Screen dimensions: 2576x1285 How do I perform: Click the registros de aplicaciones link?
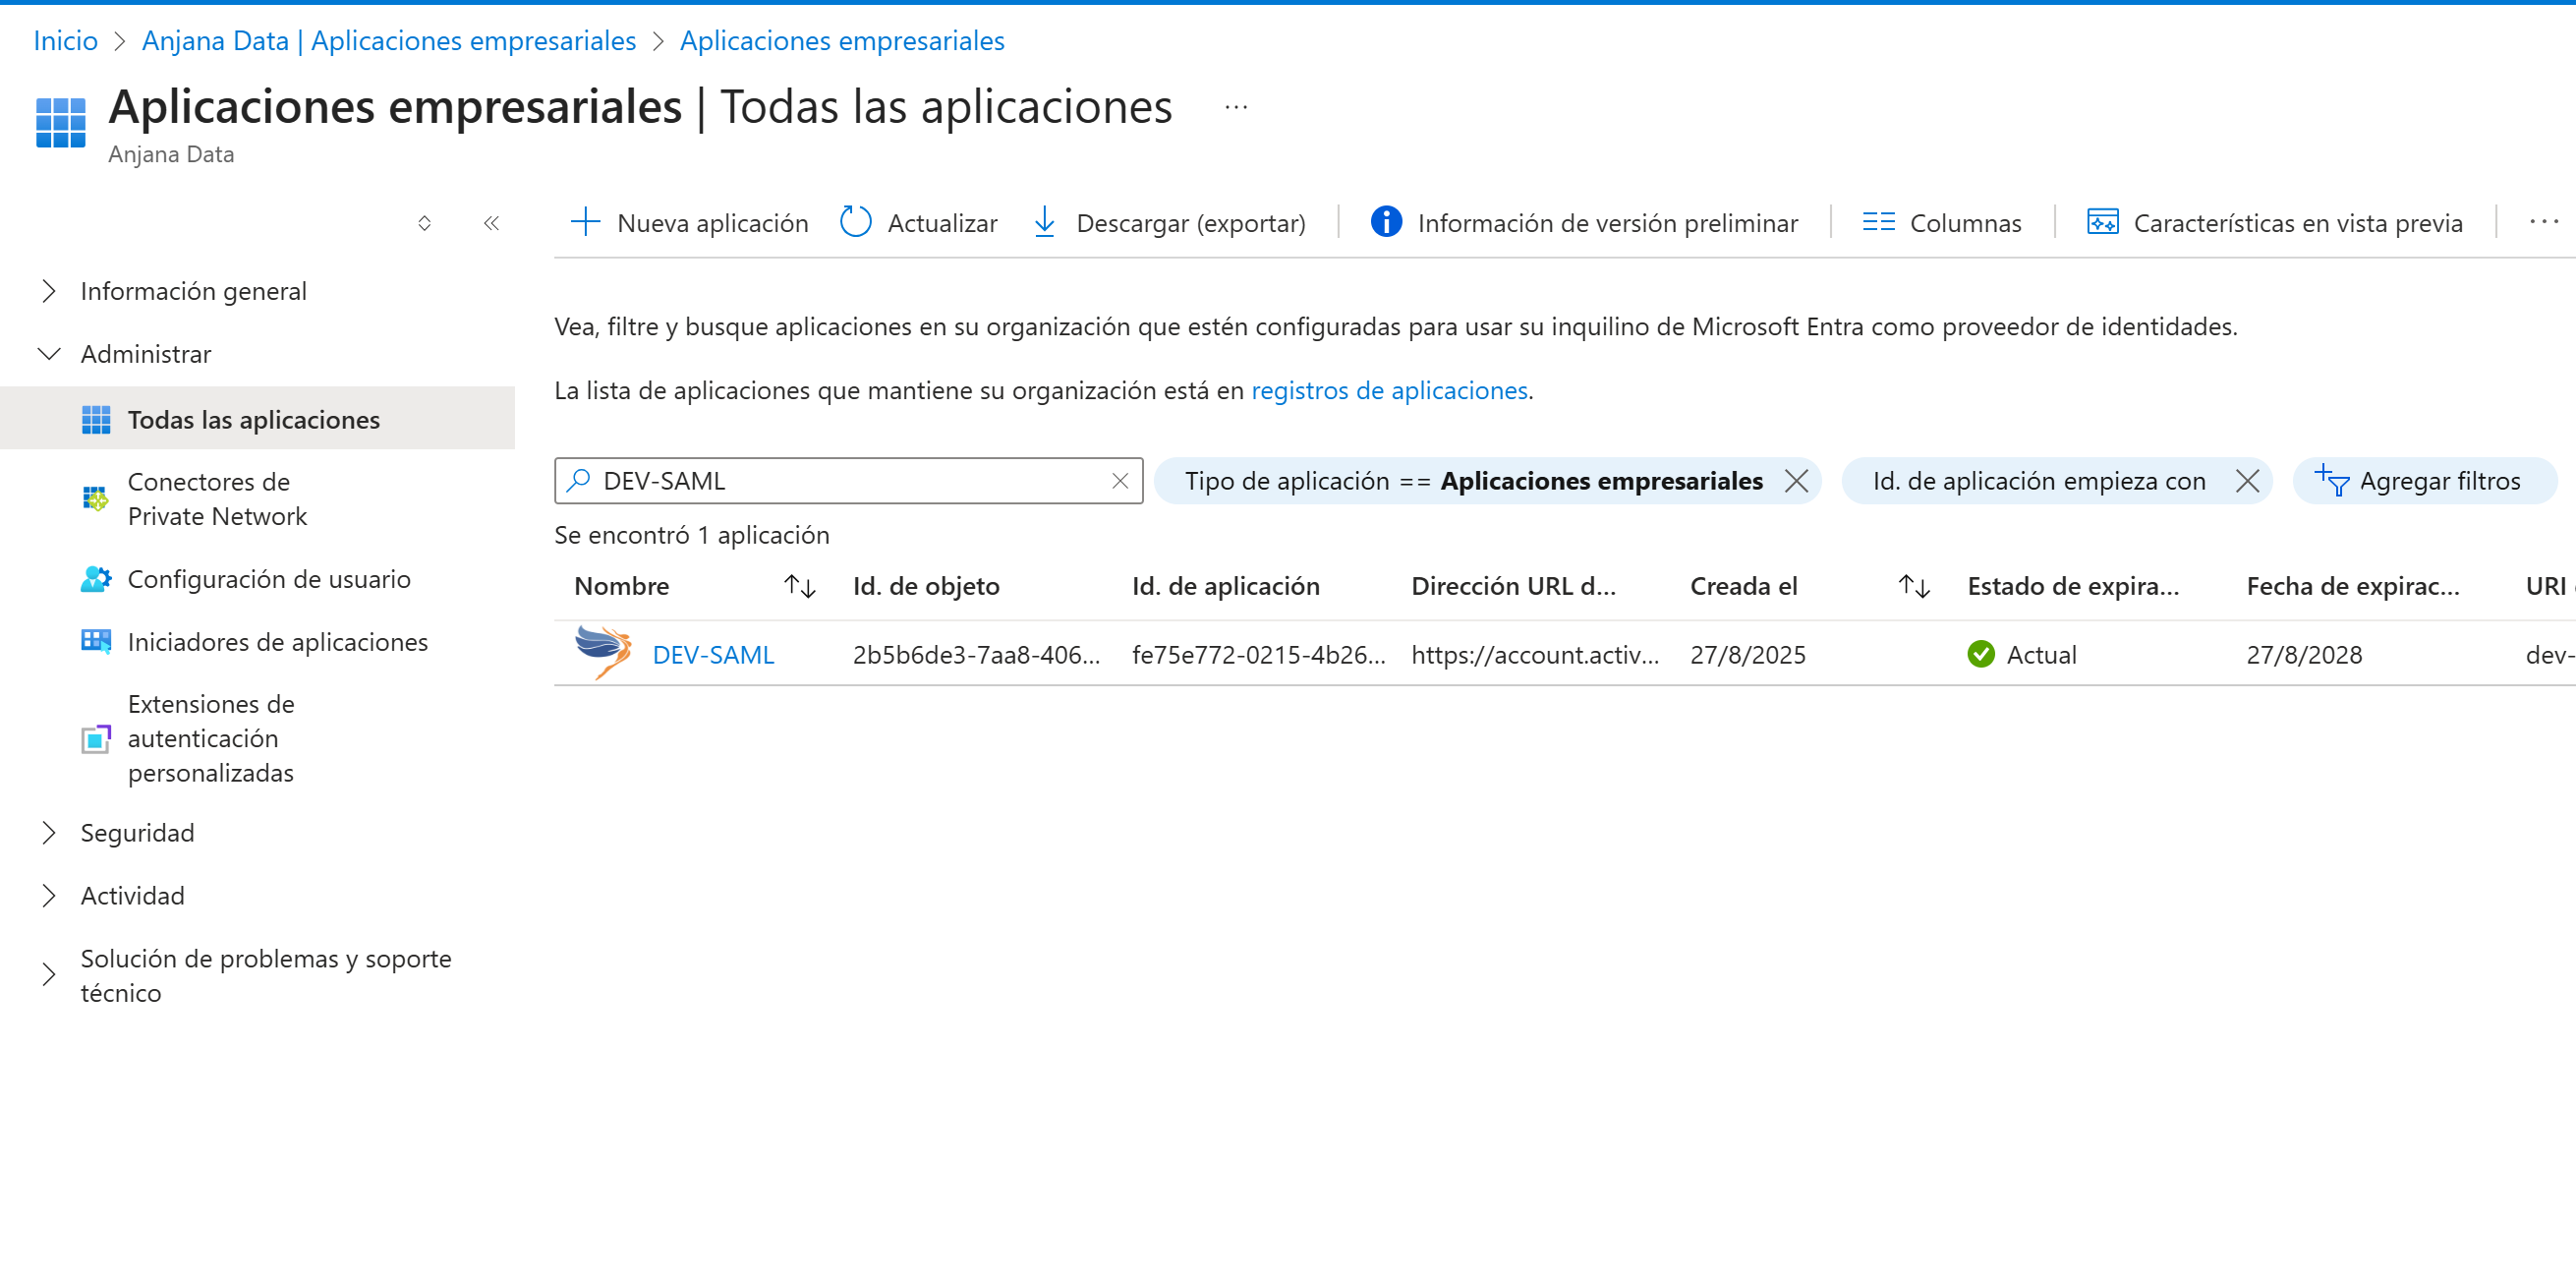tap(1389, 391)
